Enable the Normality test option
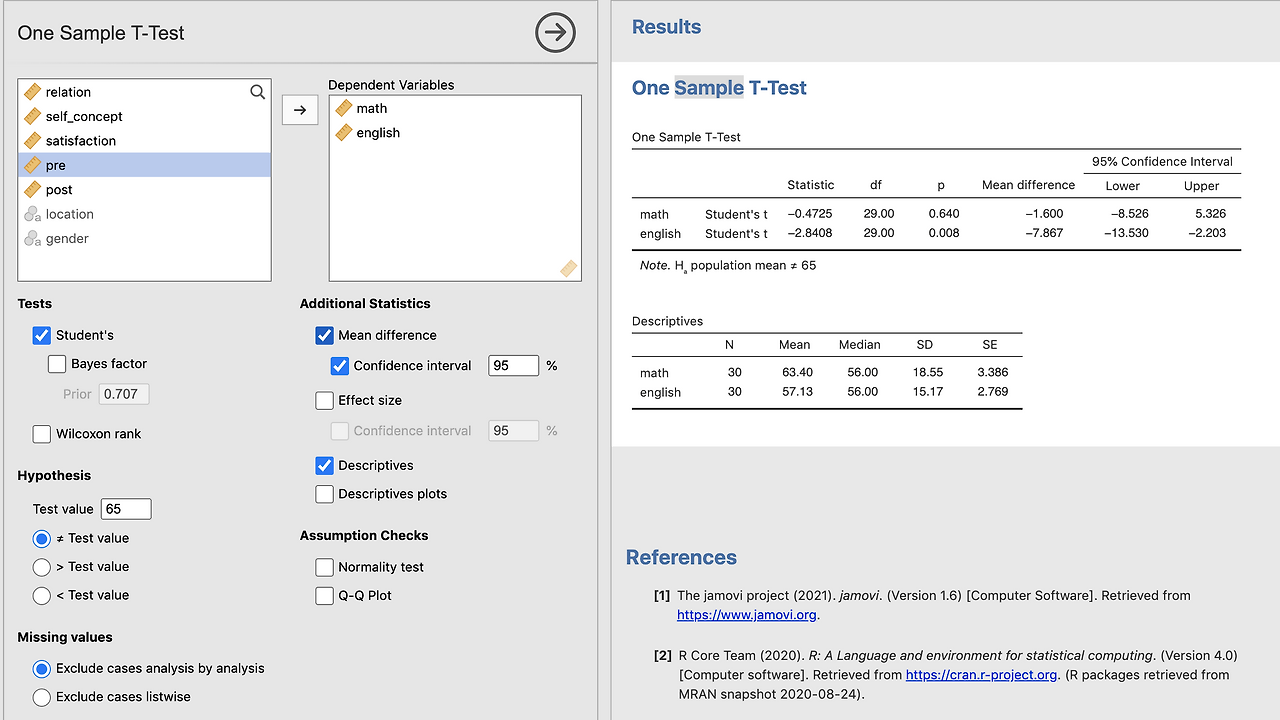1280x720 pixels. click(x=324, y=567)
